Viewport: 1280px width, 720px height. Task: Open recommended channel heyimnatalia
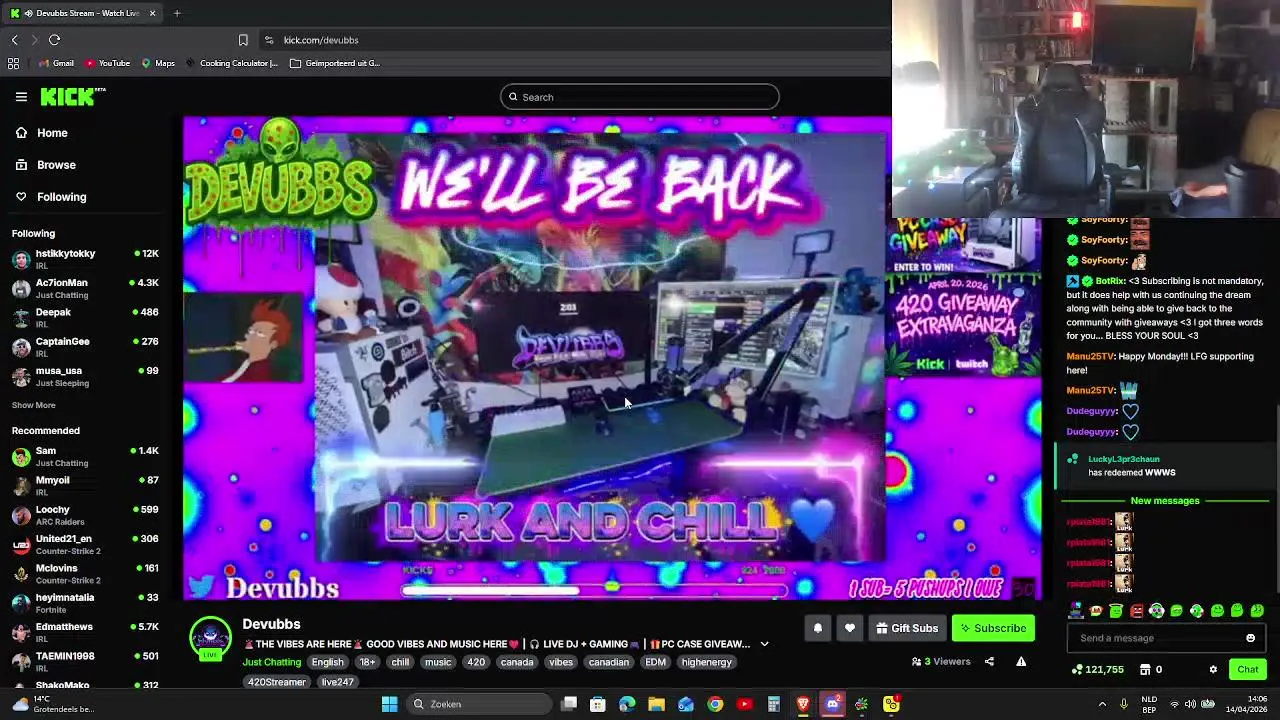point(86,603)
